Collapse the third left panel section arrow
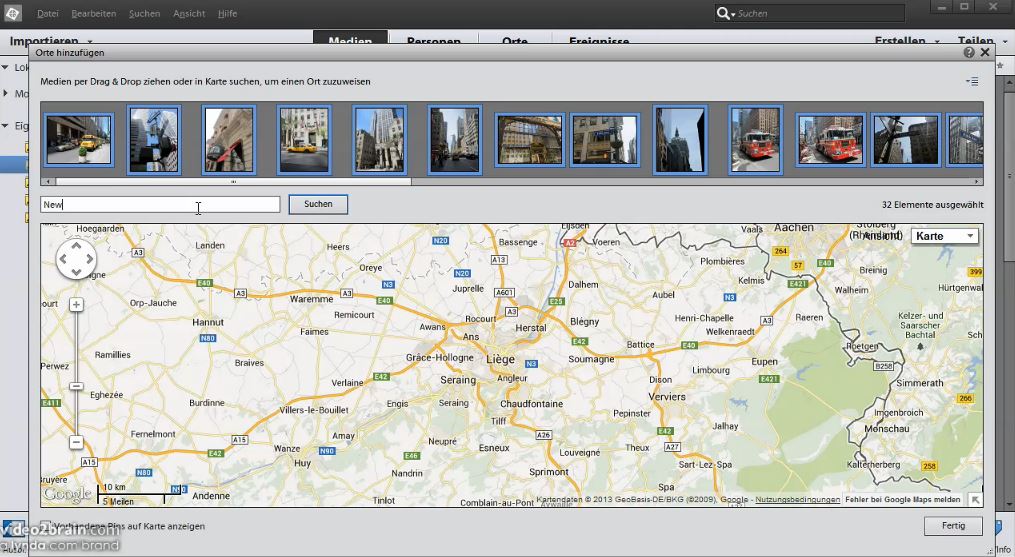1015x557 pixels. (5, 126)
